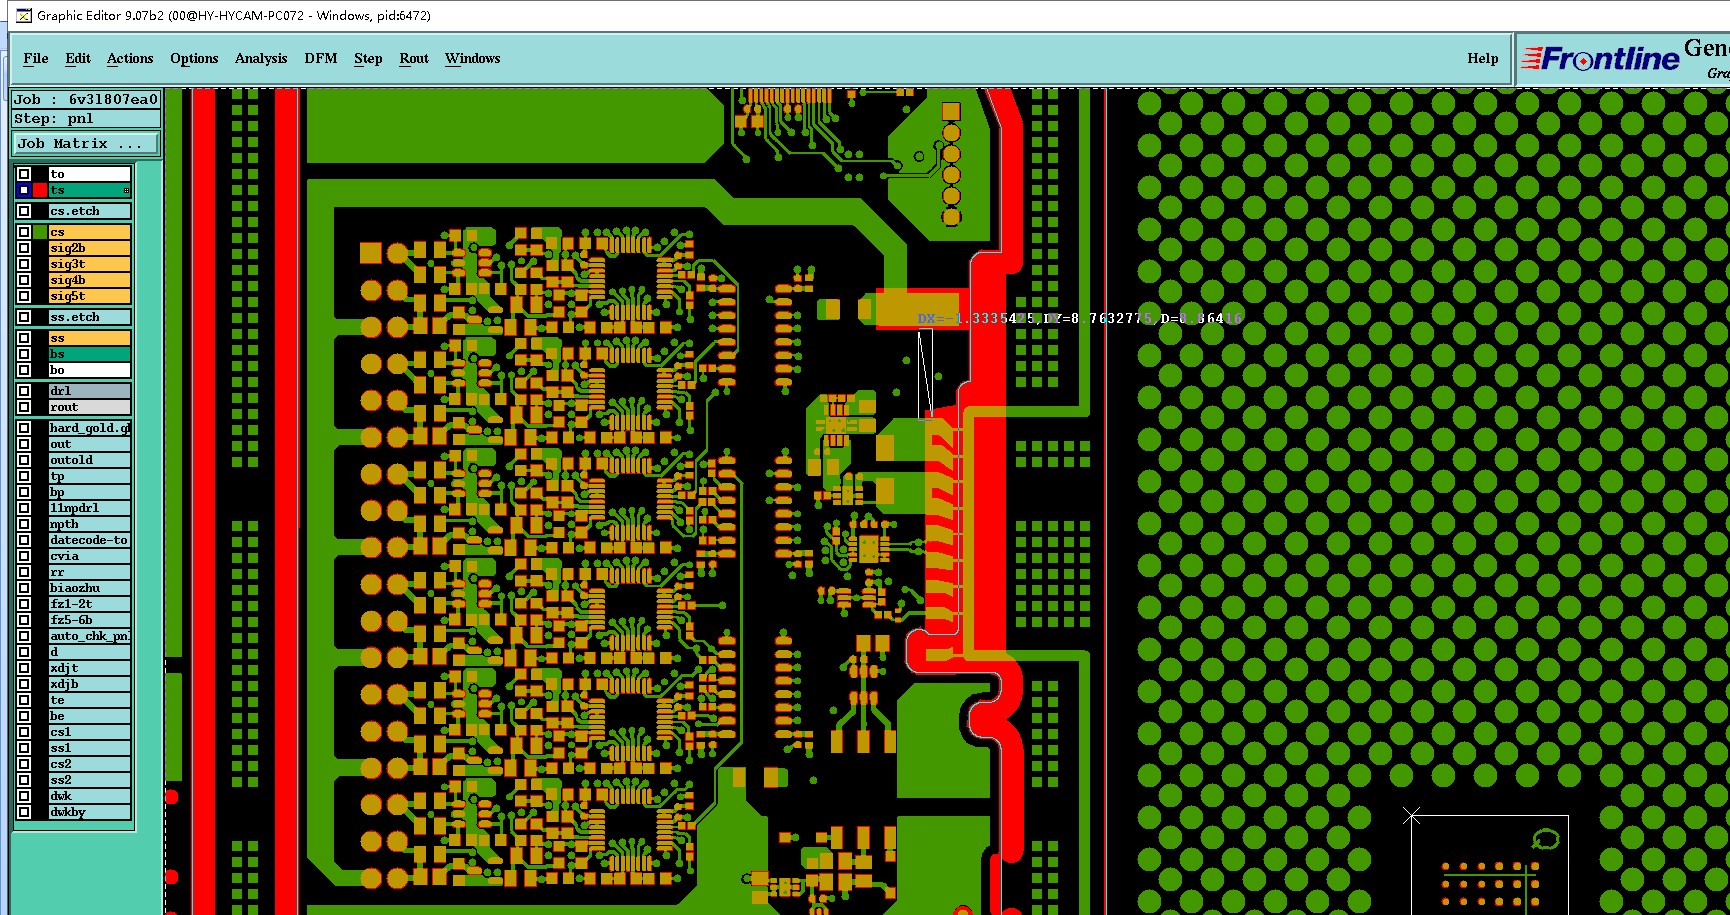Screen dimensions: 1730x915
Task: Select the outold layer name
Action: 90,460
